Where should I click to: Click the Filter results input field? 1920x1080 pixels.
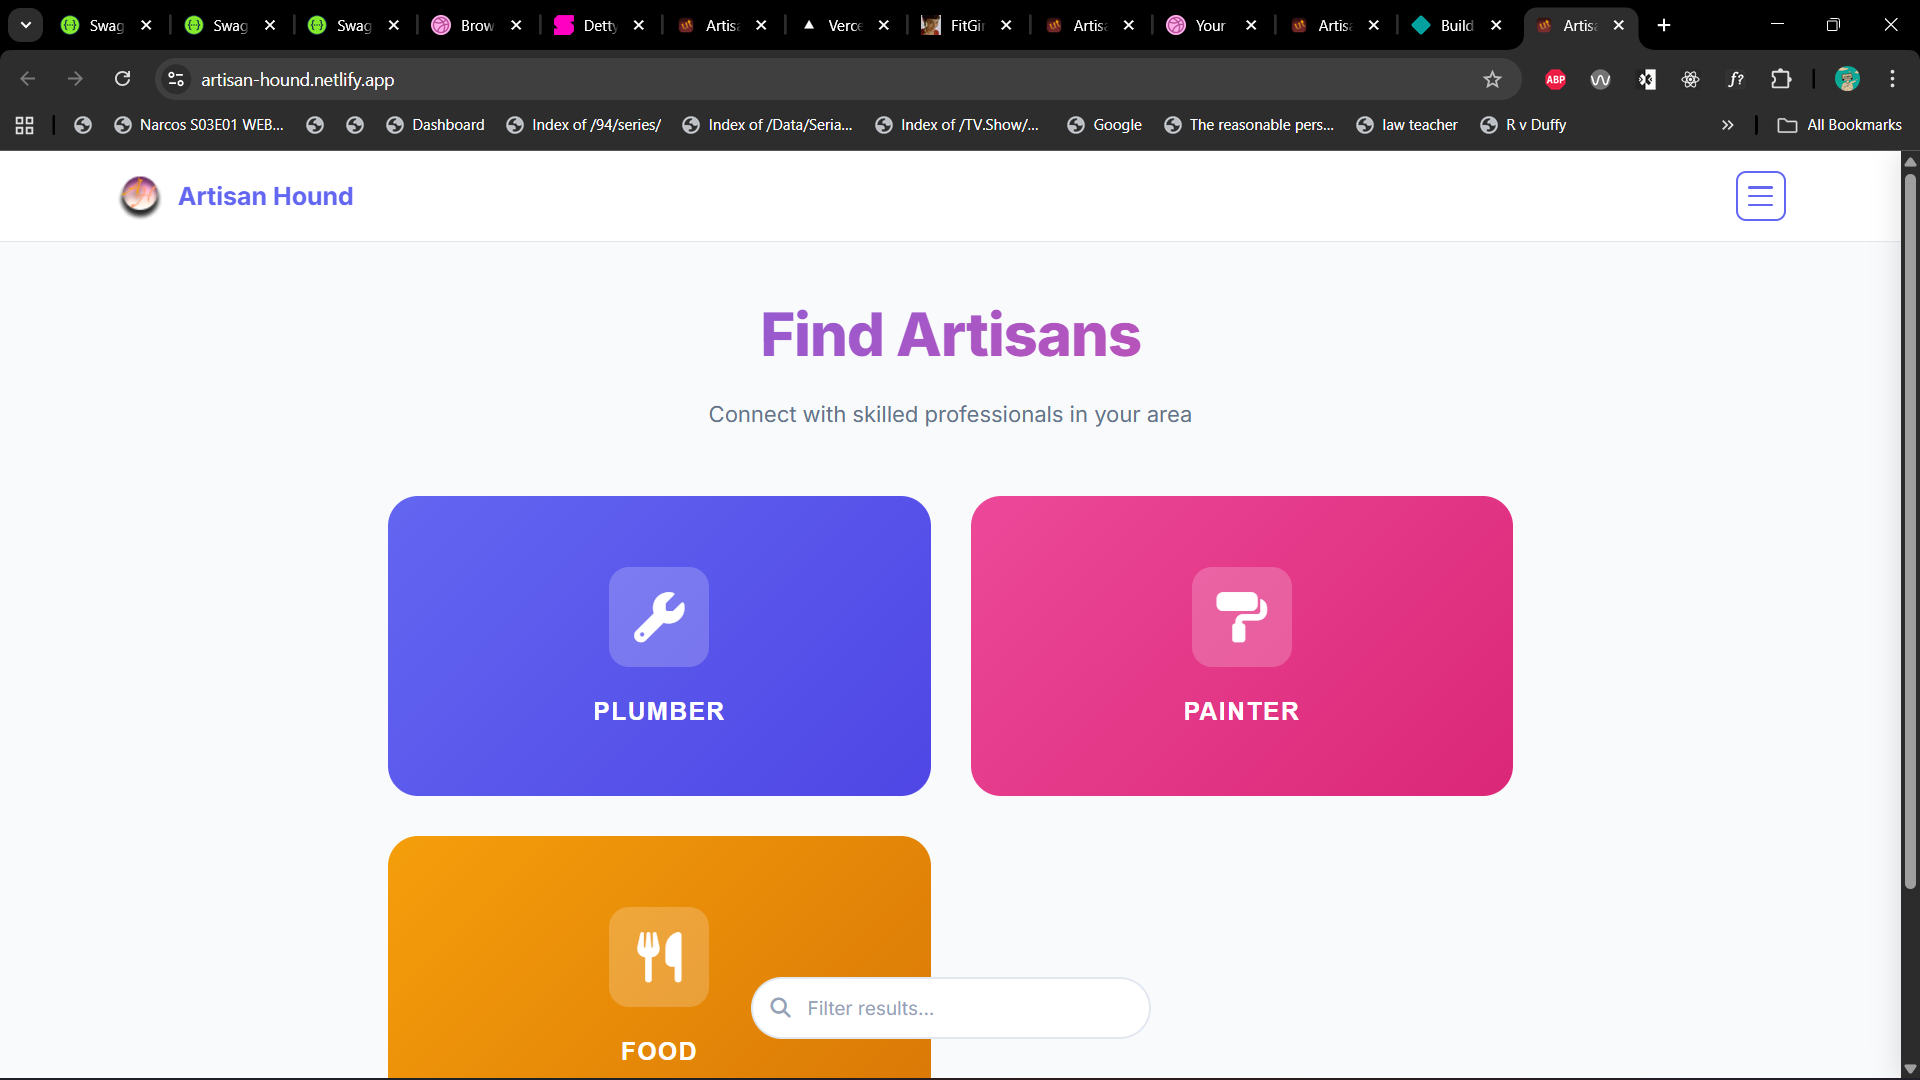pos(950,1008)
